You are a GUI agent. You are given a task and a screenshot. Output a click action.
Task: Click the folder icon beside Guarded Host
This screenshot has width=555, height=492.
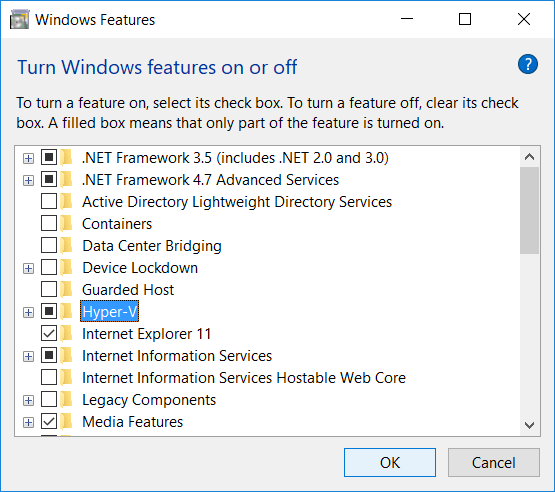(x=66, y=290)
